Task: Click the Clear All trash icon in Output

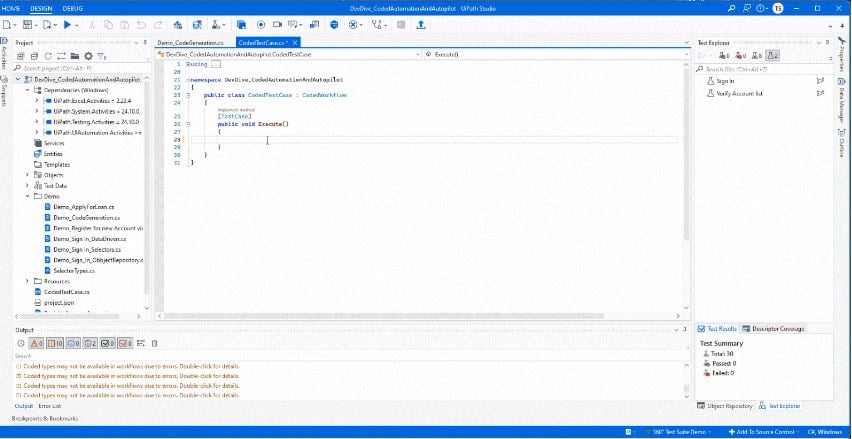Action: point(154,343)
